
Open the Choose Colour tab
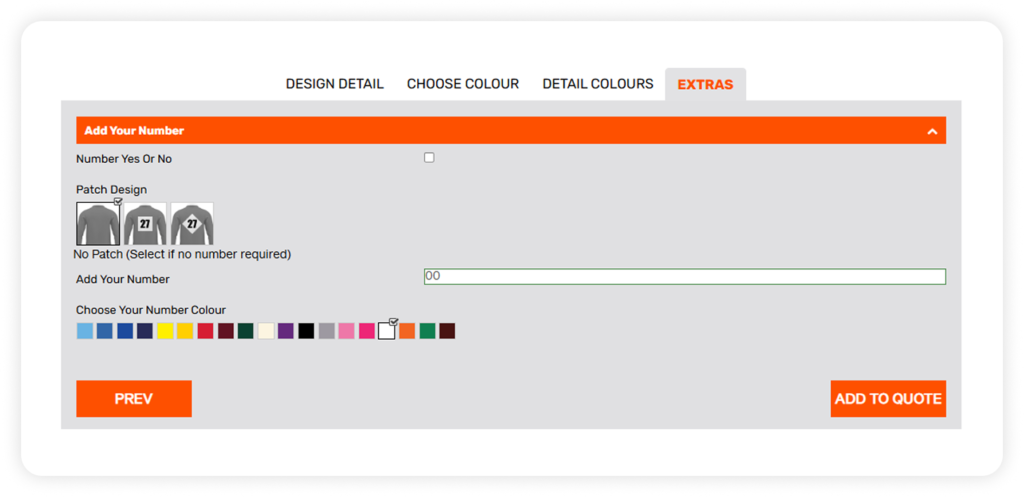pos(462,84)
